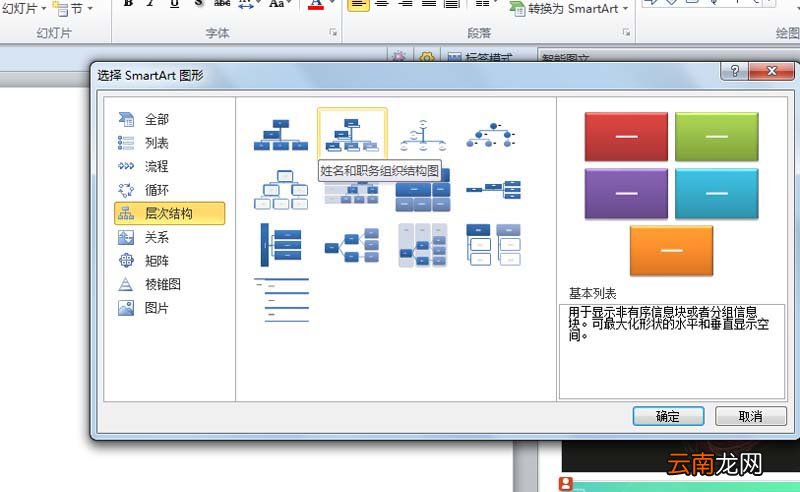Select the Labeled Hierarchy layout behind the tooltip
This screenshot has width=800, height=492.
[352, 193]
